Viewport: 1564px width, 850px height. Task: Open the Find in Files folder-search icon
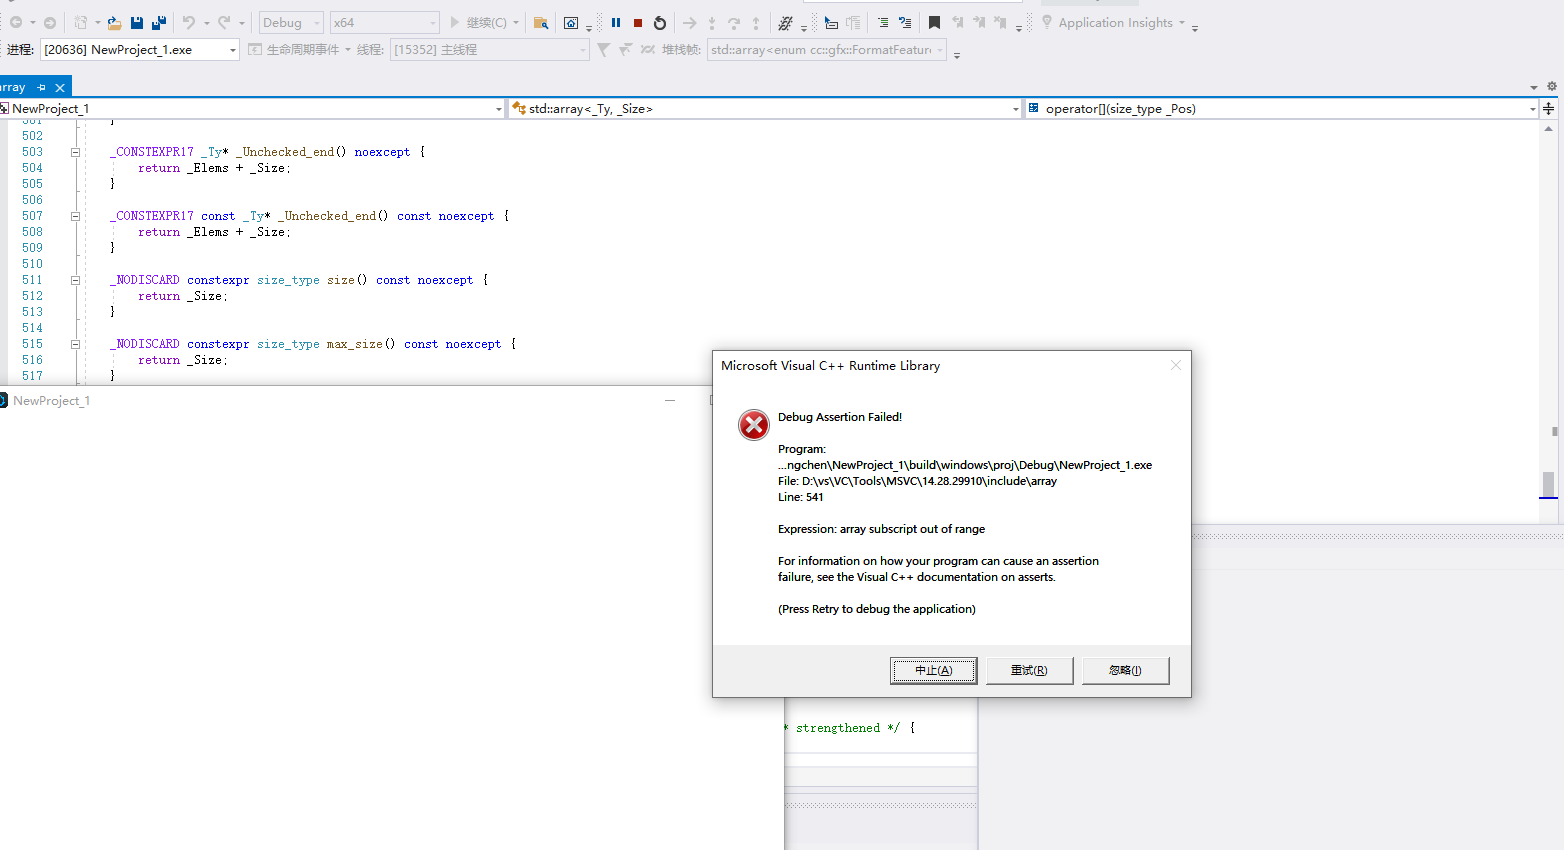click(540, 23)
